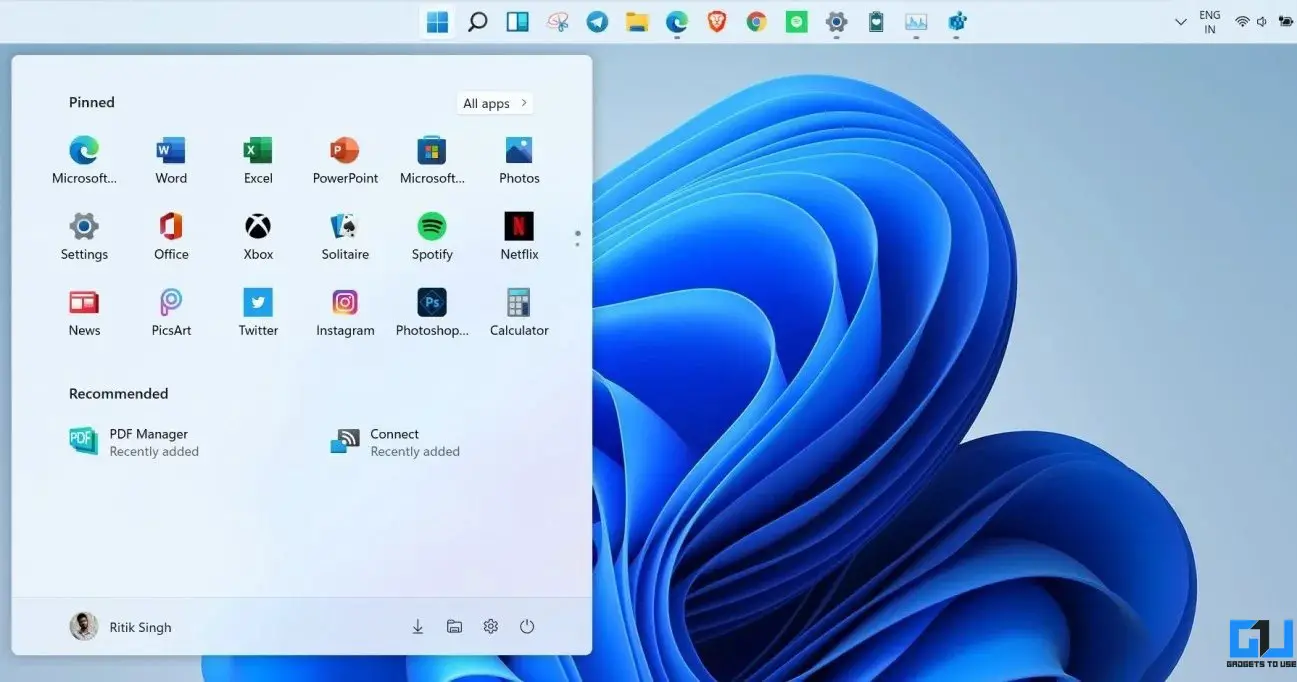The image size is (1297, 682).
Task: Launch PicsArt from pinned apps
Action: 171,312
